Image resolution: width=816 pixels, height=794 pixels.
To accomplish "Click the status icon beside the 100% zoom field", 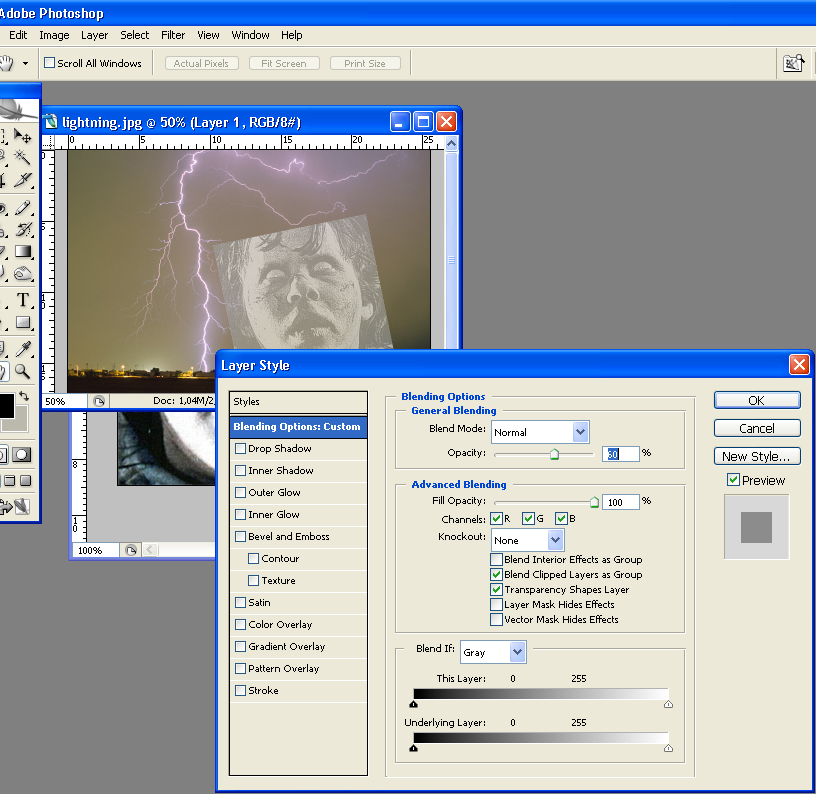I will coord(131,550).
